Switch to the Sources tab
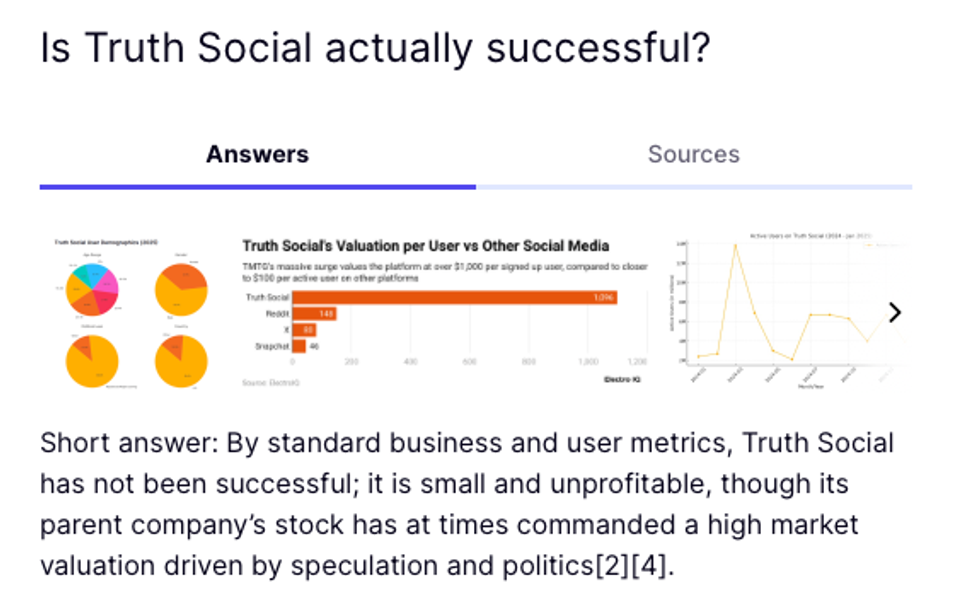Viewport: 980px width, 608px height. (x=694, y=154)
